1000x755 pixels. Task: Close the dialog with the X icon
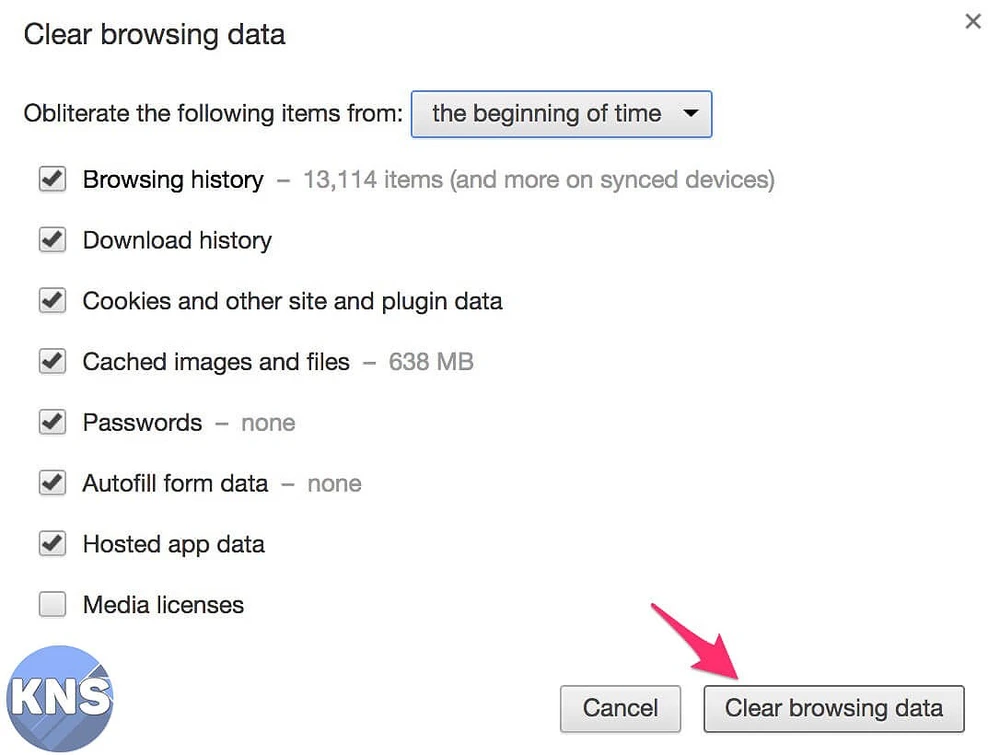tap(973, 21)
